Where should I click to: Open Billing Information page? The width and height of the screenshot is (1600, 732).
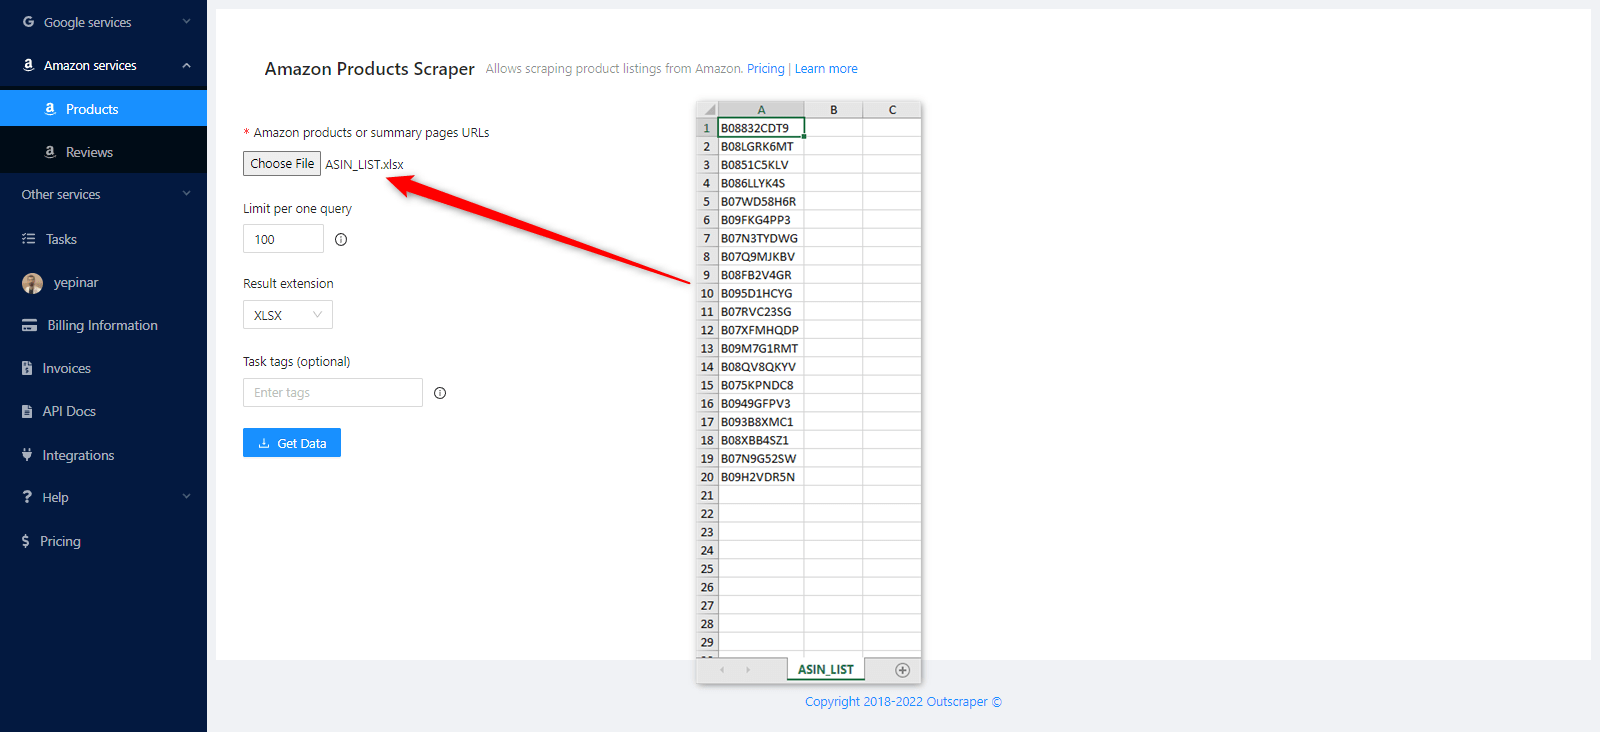103,325
